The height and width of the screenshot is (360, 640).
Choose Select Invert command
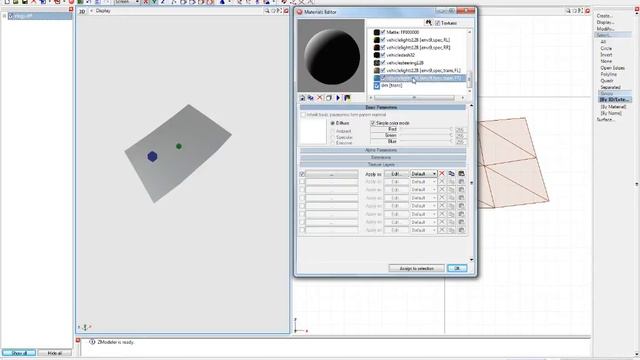606,55
